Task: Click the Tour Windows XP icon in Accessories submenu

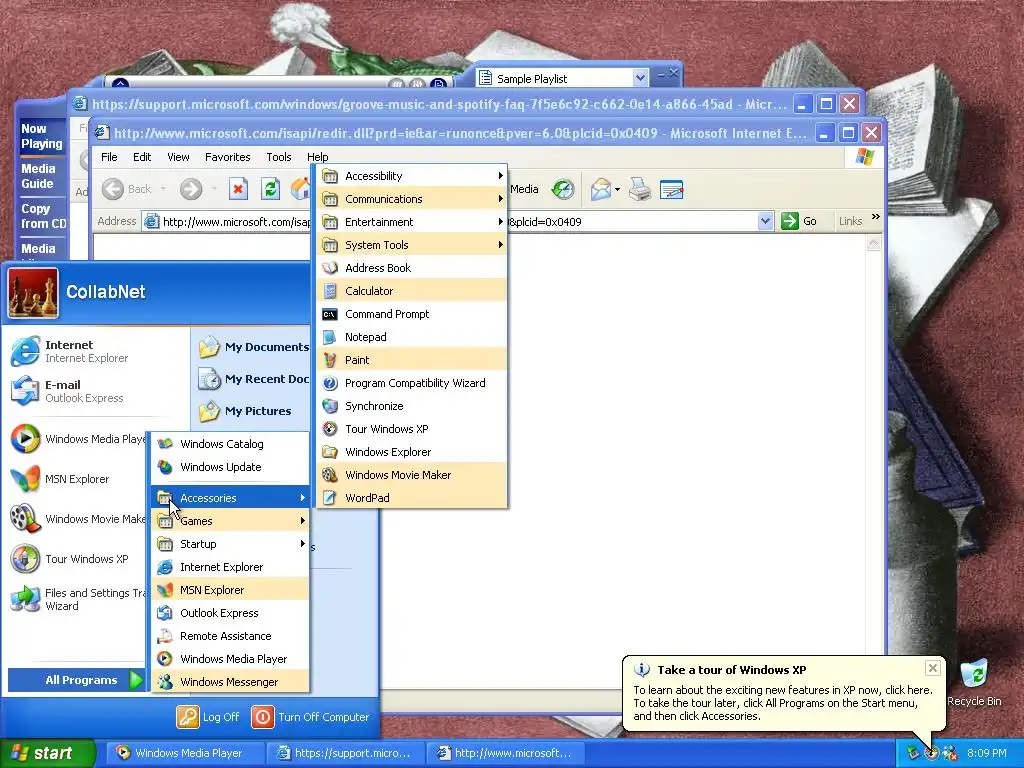Action: (x=330, y=429)
